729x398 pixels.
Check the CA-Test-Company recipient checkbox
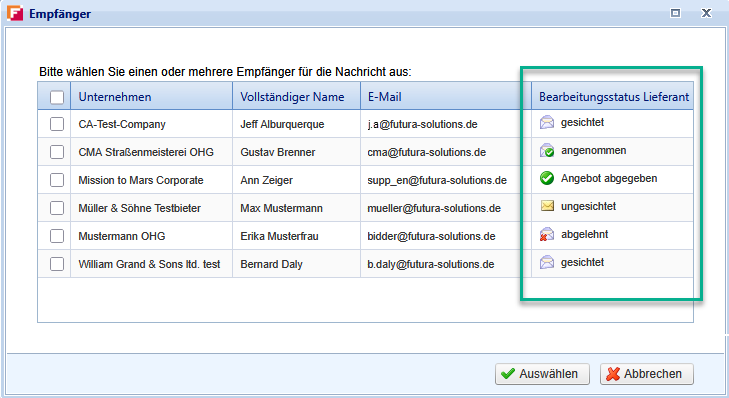(57, 124)
